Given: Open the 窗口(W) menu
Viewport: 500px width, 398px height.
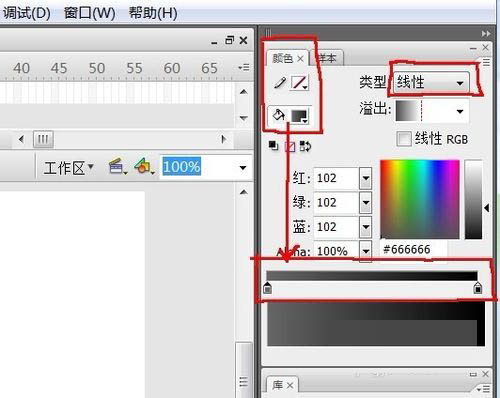Looking at the screenshot, I should coord(89,13).
